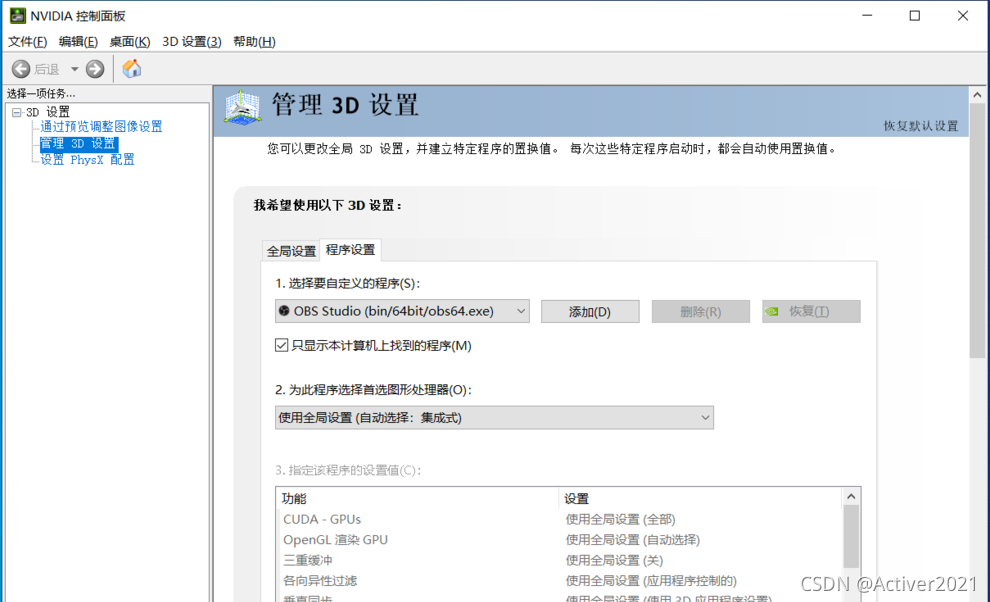The image size is (990, 602).
Task: Open the 3D 设置(3) menu
Action: pyautogui.click(x=192, y=42)
